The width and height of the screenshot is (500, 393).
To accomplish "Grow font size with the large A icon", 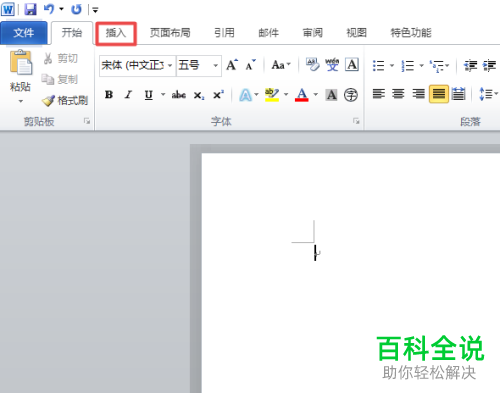I will point(232,65).
